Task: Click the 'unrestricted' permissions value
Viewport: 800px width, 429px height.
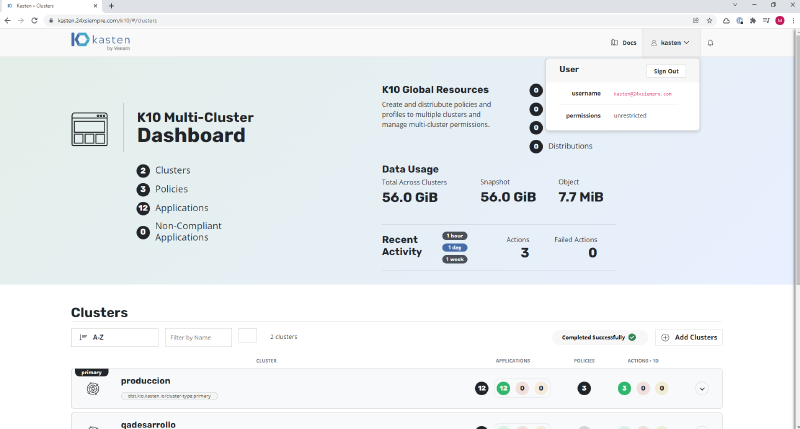Action: pos(630,116)
